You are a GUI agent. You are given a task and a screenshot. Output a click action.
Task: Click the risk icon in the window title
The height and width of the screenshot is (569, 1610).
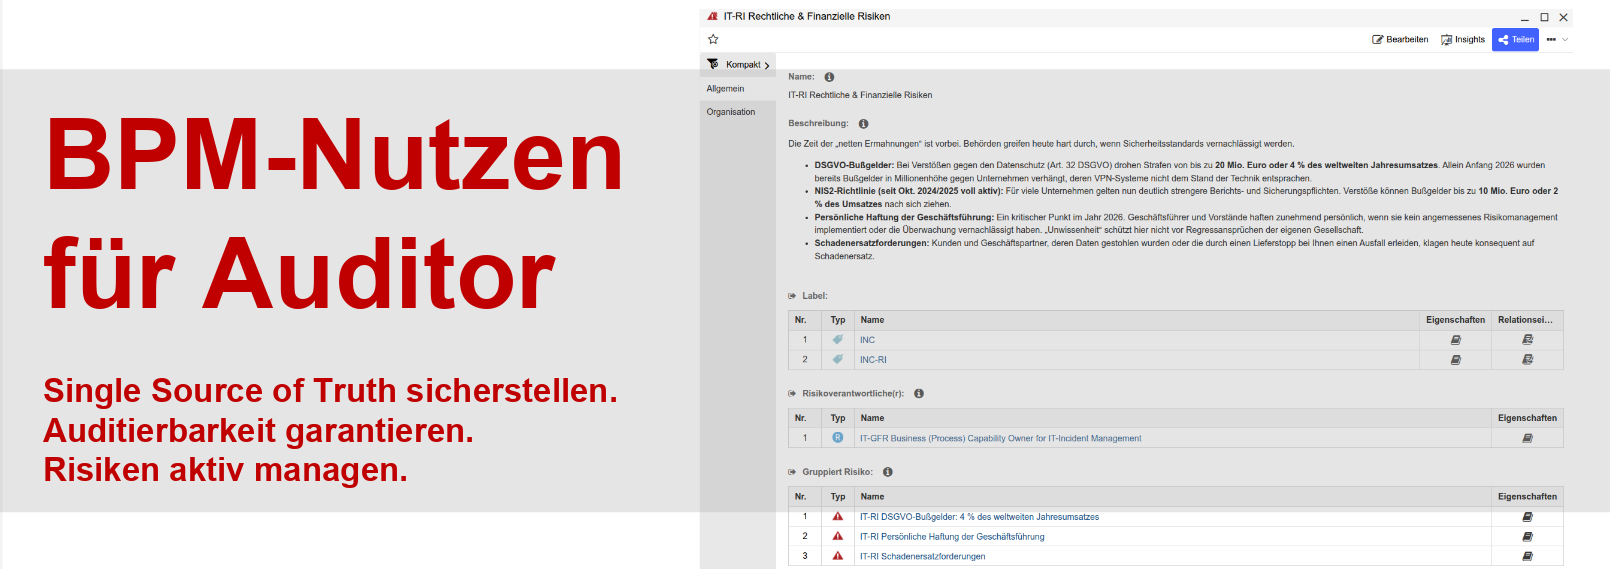712,17
